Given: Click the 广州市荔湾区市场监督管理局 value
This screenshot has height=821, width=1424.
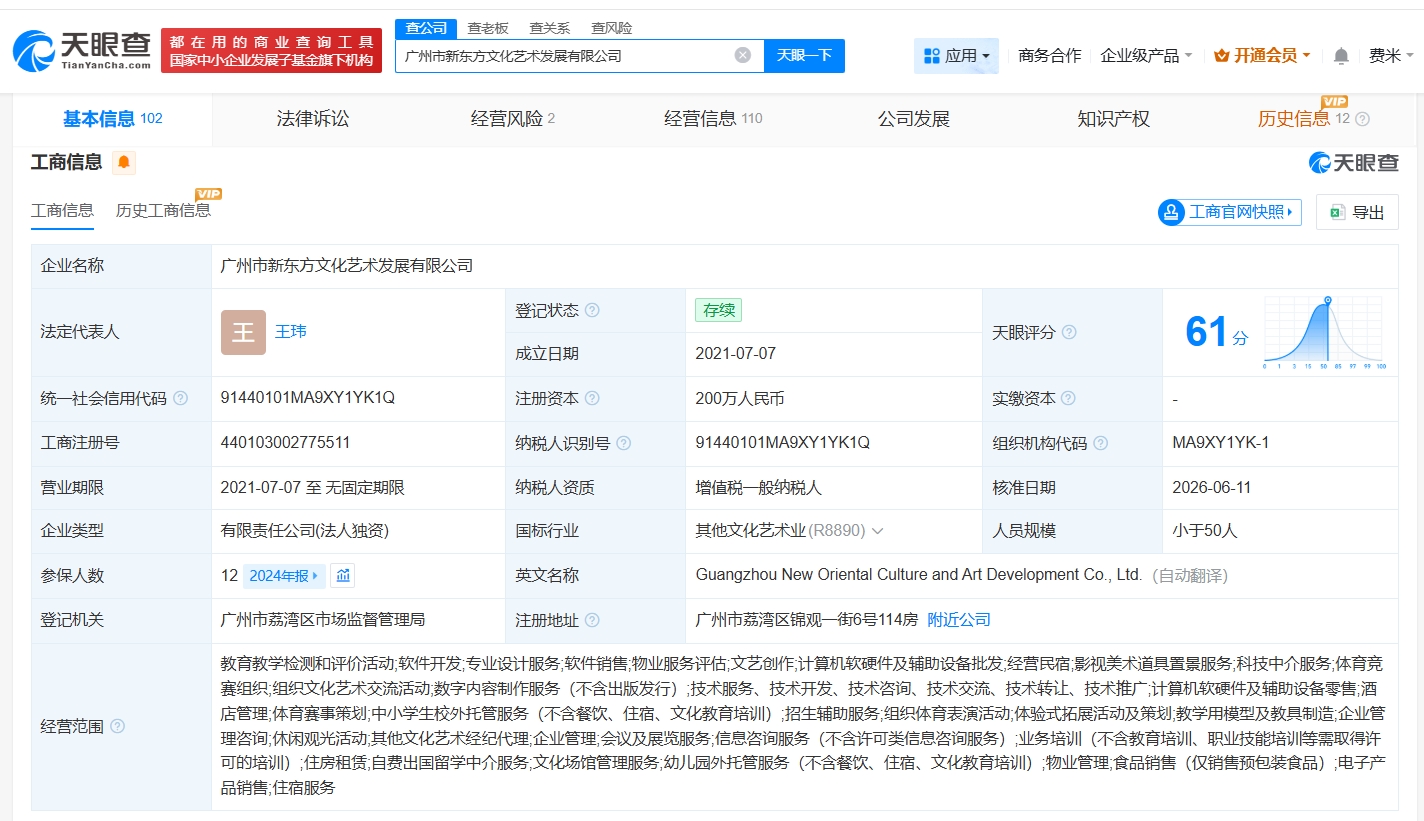Looking at the screenshot, I should point(323,620).
